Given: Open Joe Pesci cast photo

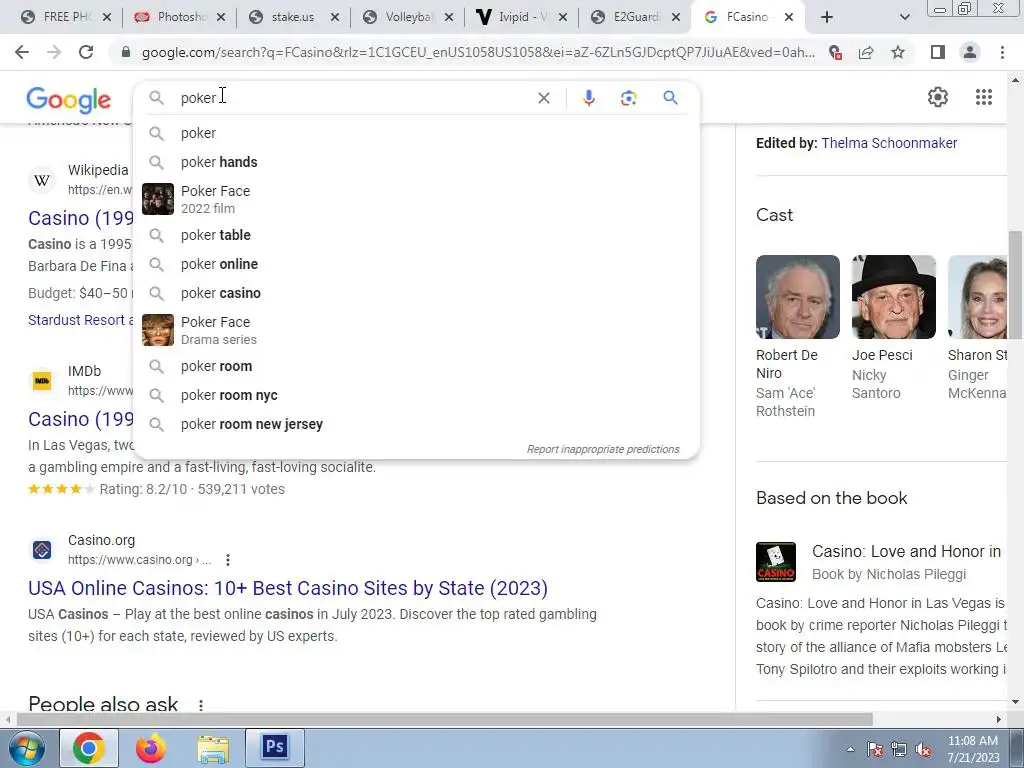Looking at the screenshot, I should point(893,297).
